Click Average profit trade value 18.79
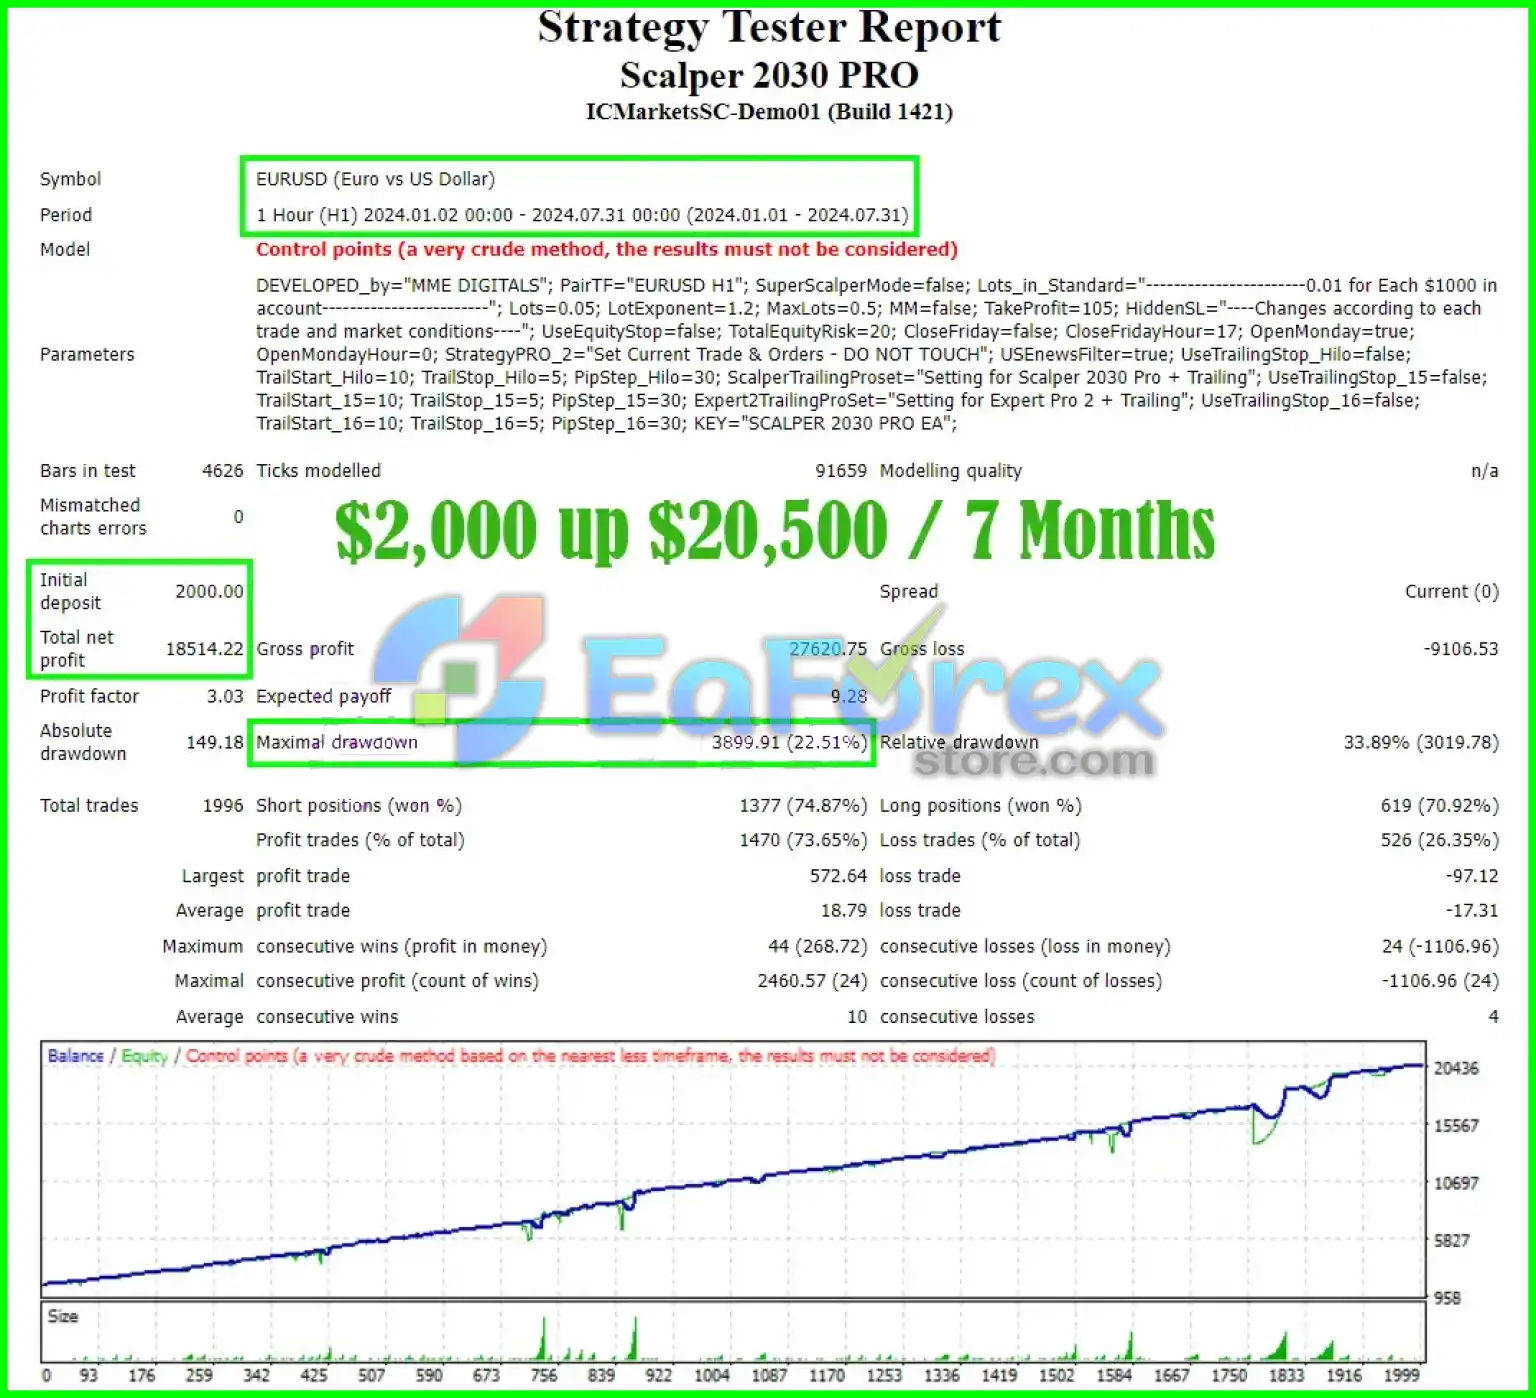This screenshot has height=1398, width=1536. tap(843, 911)
